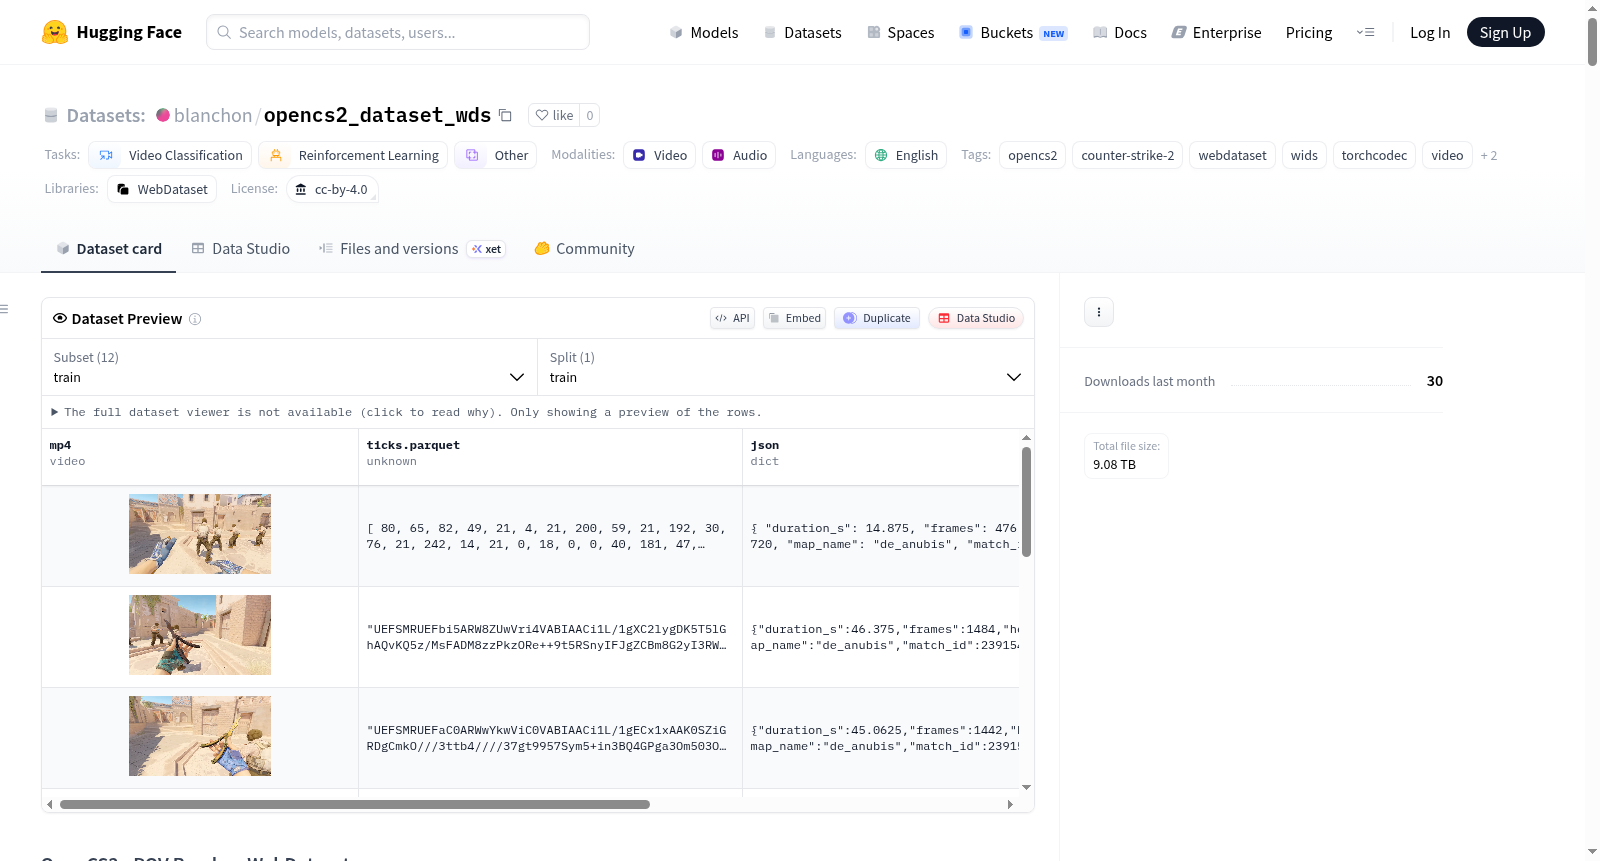Copy dataset name with the copy icon
The width and height of the screenshot is (1600, 861).
[506, 115]
